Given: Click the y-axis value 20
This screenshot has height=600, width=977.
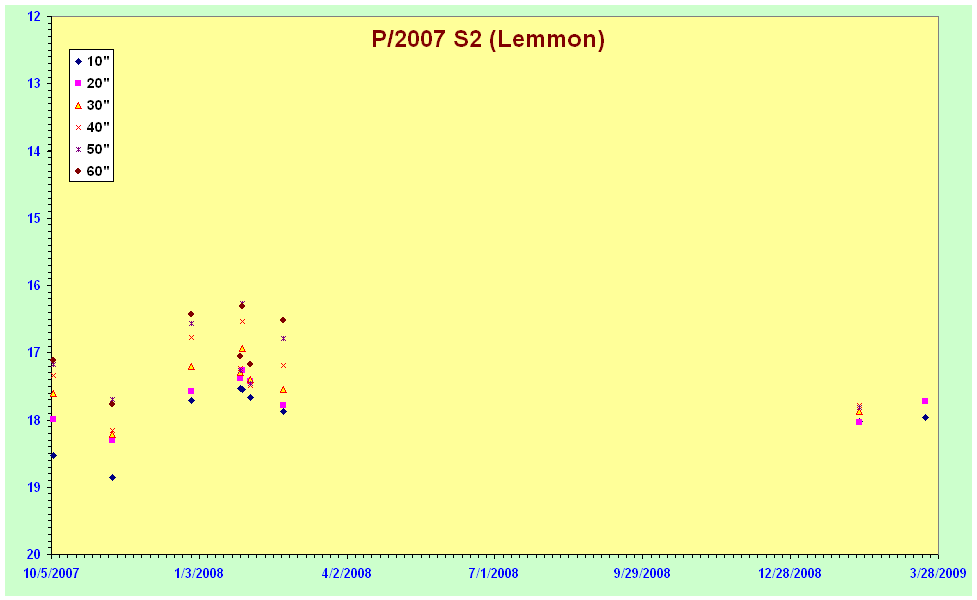Looking at the screenshot, I should [x=34, y=554].
